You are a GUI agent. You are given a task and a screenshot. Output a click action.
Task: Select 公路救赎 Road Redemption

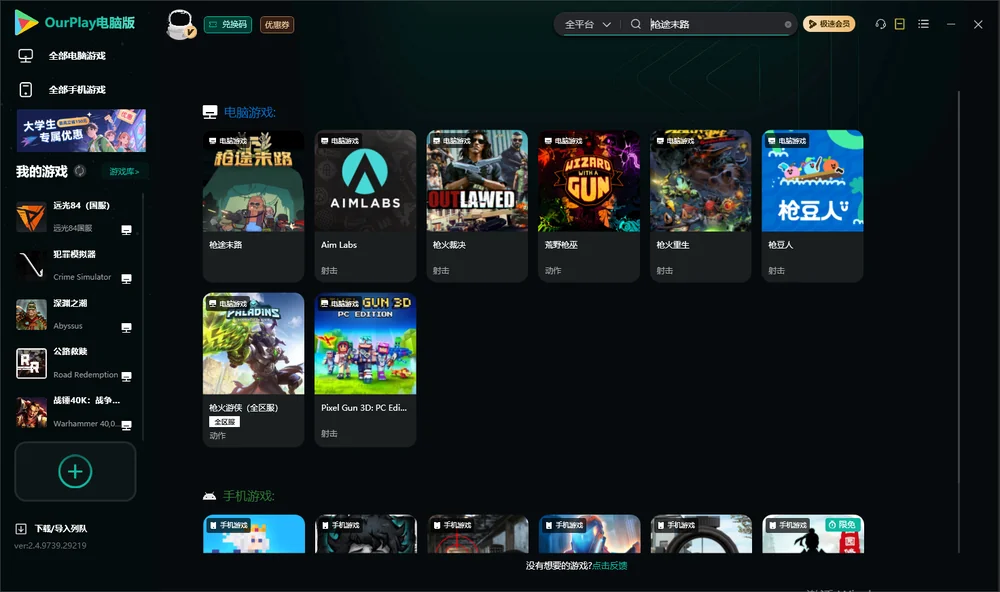point(73,363)
